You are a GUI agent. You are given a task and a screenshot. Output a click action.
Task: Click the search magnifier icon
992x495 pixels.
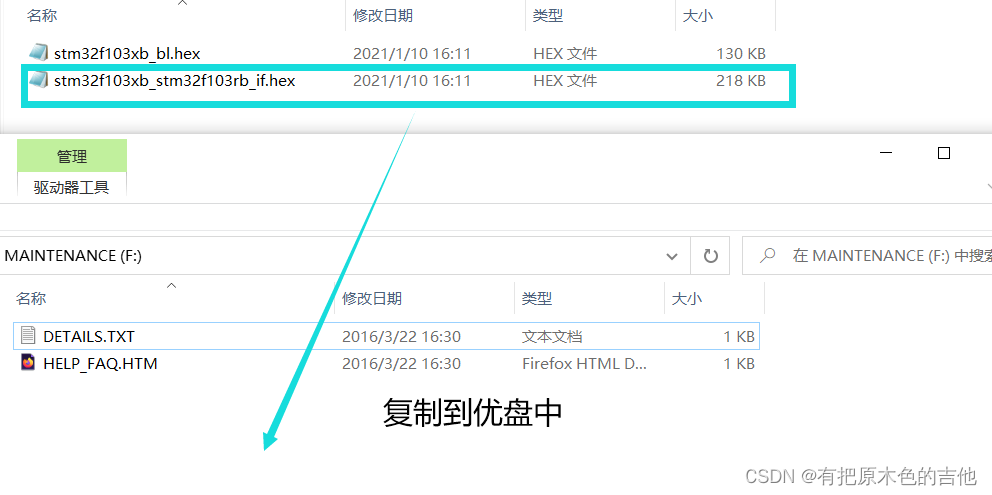tap(767, 255)
